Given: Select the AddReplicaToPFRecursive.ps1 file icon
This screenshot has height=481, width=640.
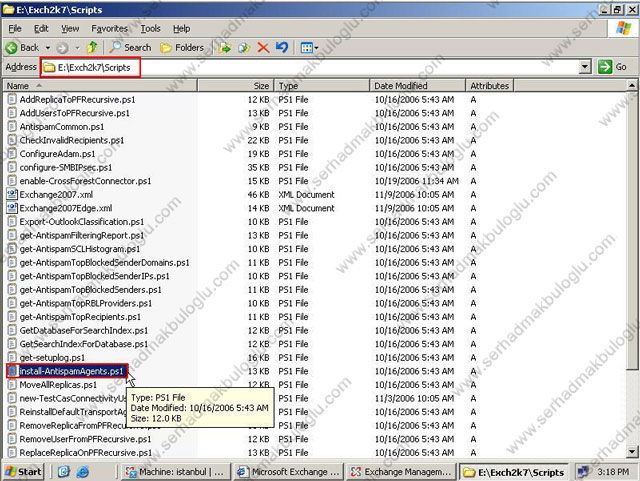Looking at the screenshot, I should click(12, 99).
